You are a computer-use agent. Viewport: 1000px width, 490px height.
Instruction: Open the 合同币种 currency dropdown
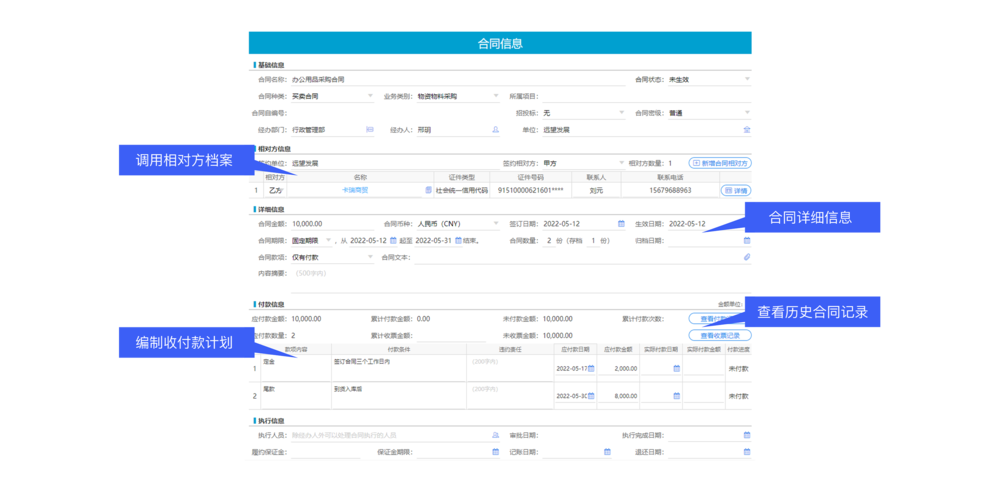click(495, 224)
